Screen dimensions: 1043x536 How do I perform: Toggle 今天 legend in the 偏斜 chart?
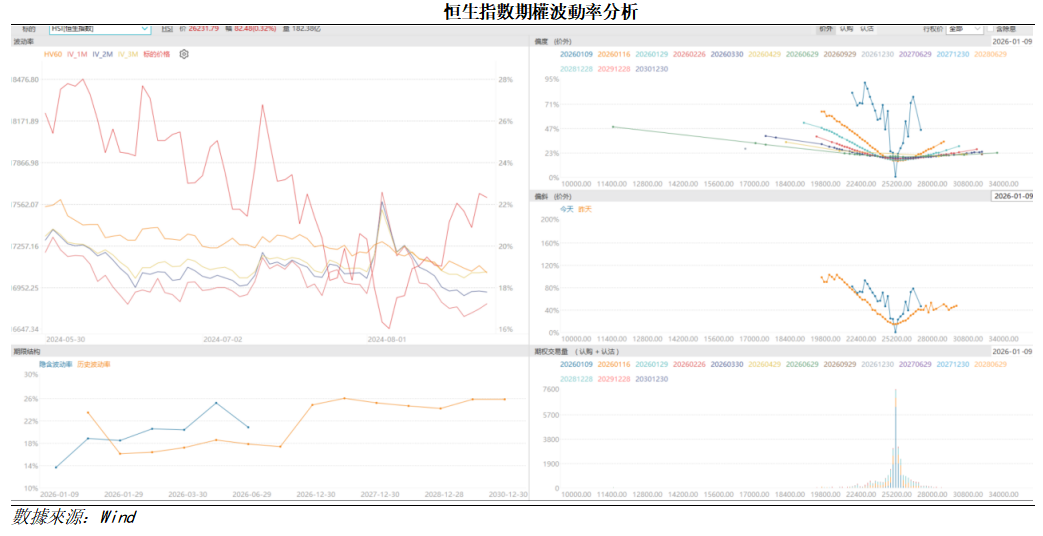(567, 209)
